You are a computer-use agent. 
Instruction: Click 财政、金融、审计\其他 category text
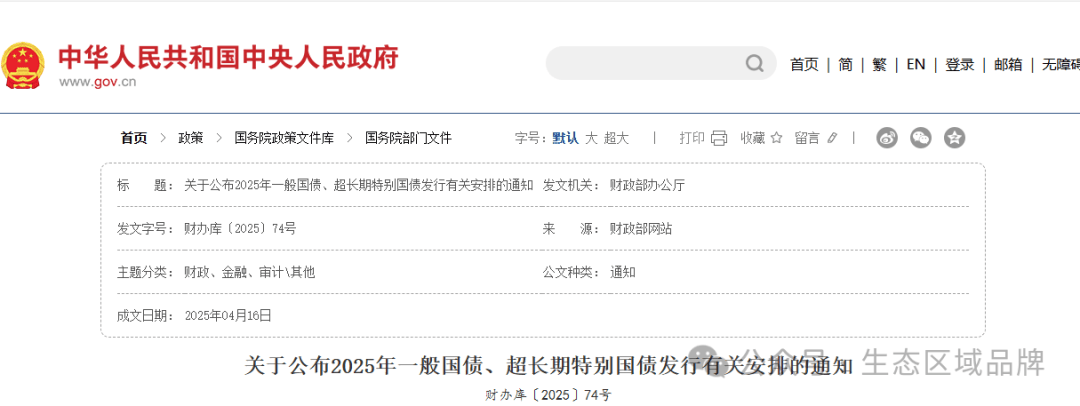click(249, 272)
